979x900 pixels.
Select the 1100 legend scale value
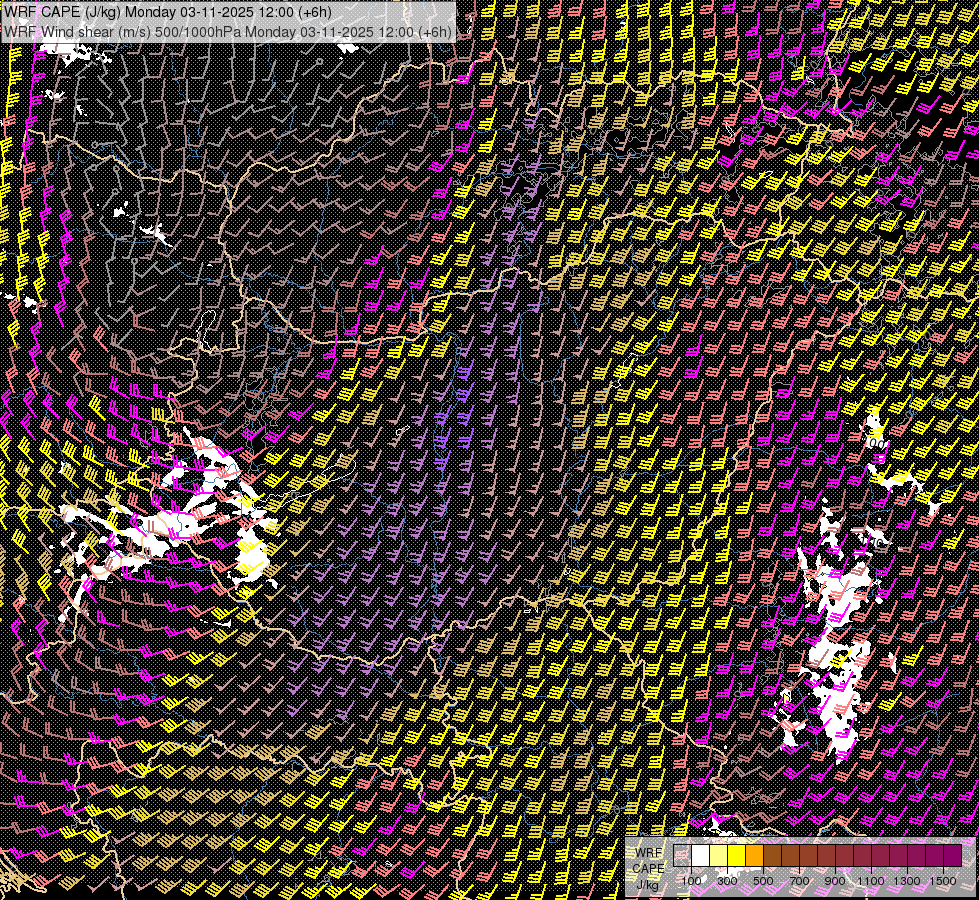[x=871, y=880]
